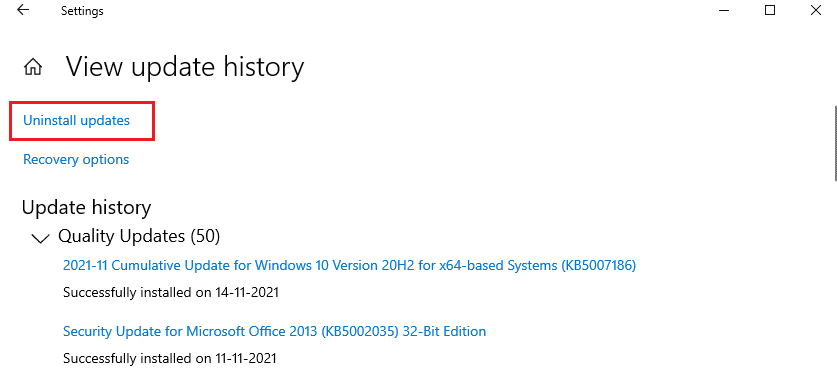The height and width of the screenshot is (373, 837).
Task: Click the text Successfully installed on 11-11-2021
Action: pos(170,358)
